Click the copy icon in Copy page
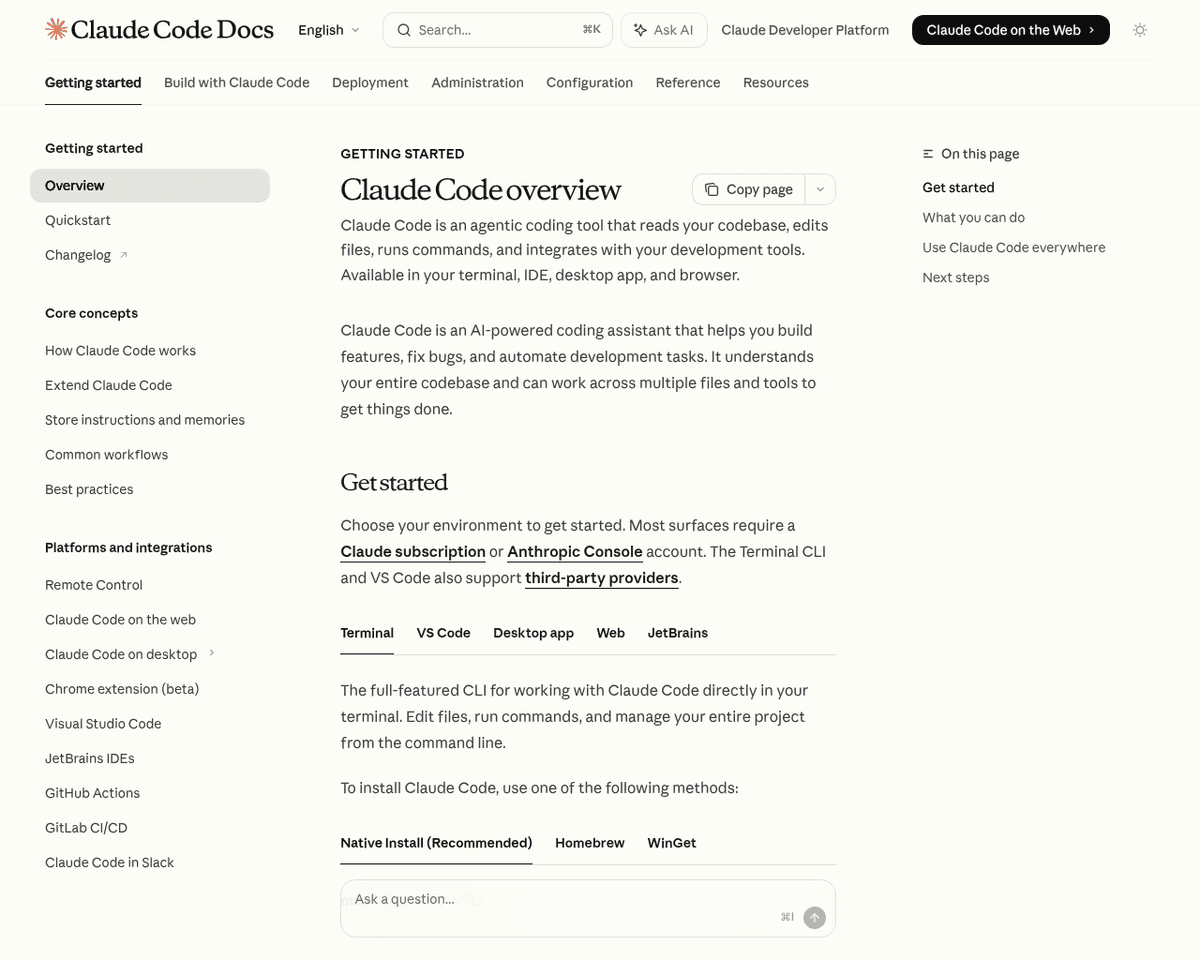The image size is (1200, 960). click(x=711, y=189)
